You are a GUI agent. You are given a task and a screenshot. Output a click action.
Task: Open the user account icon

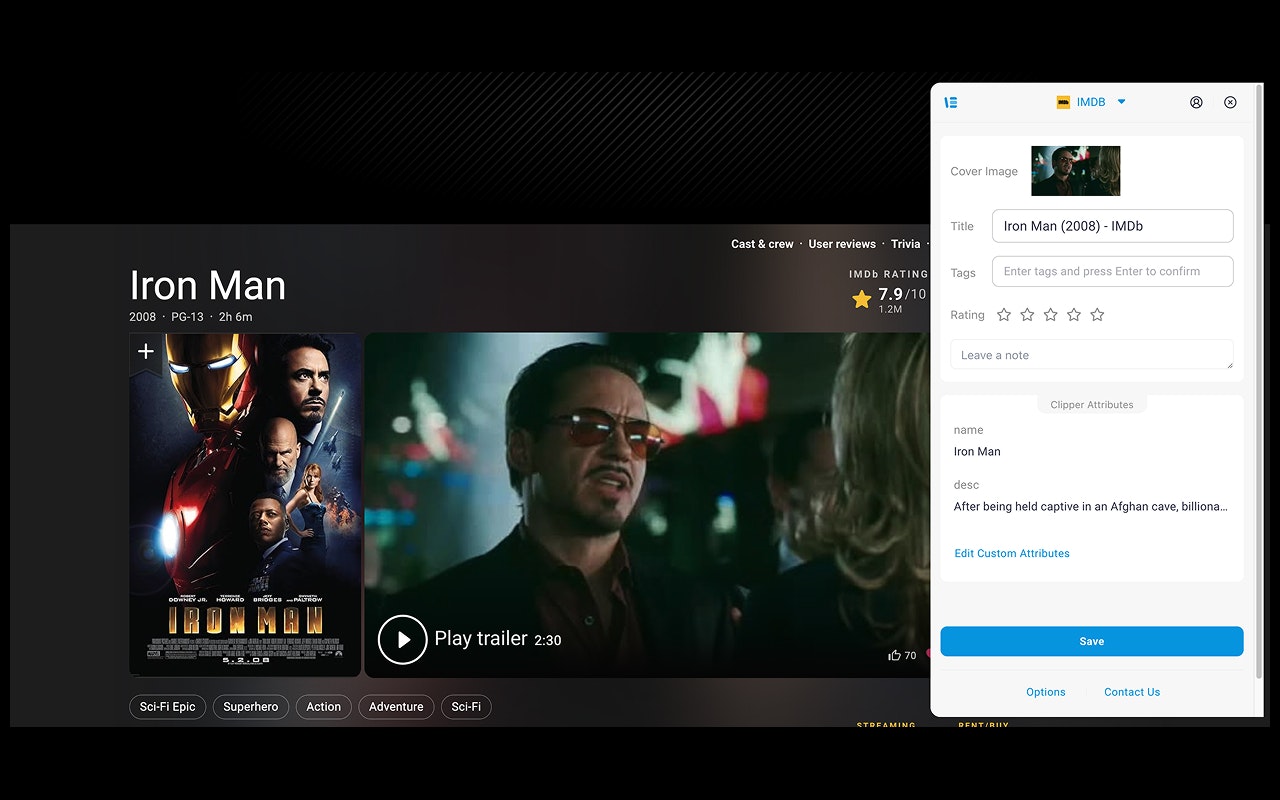1196,102
